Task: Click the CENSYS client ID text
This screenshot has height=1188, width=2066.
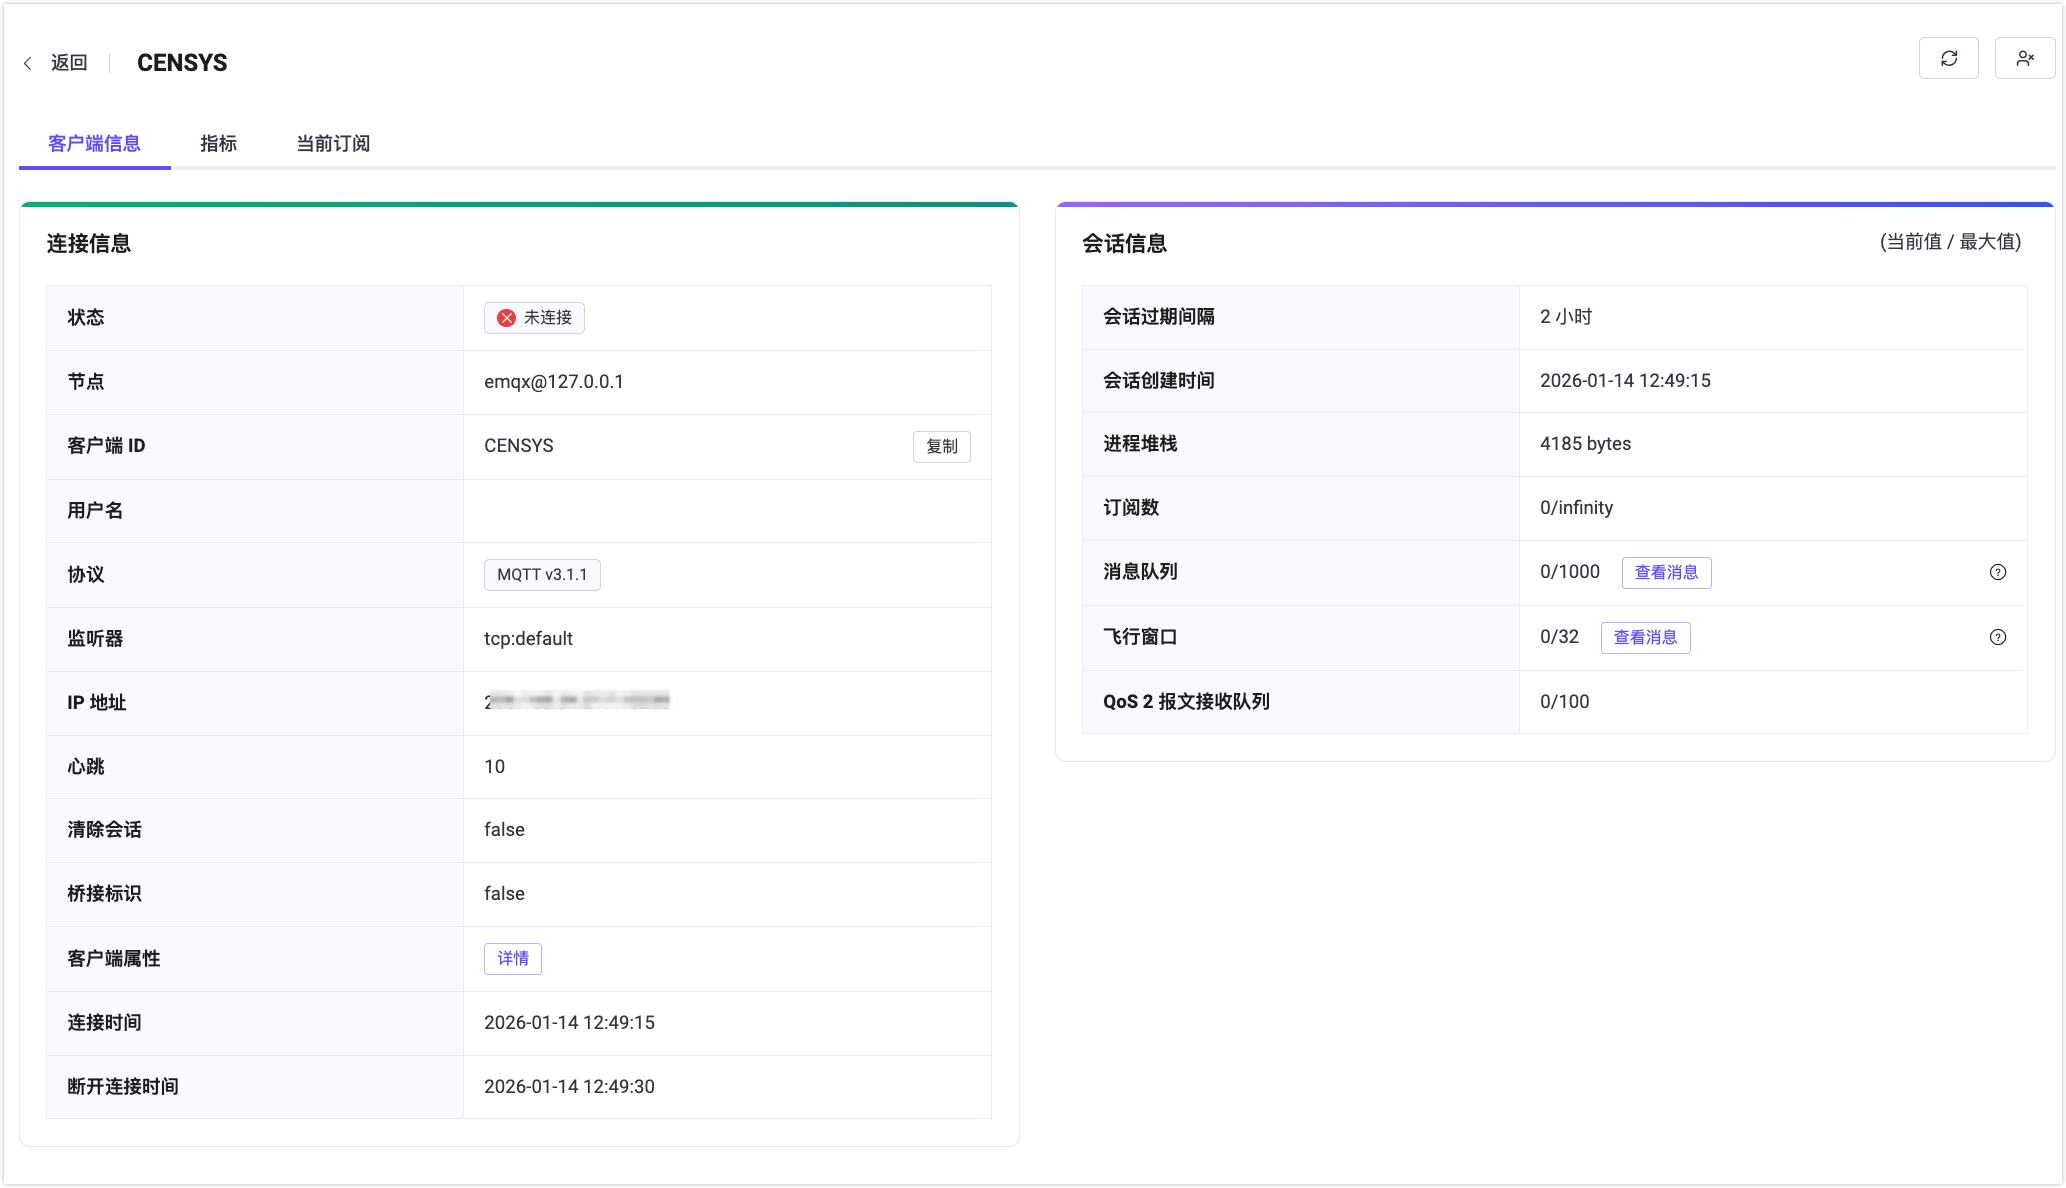Action: (x=518, y=445)
